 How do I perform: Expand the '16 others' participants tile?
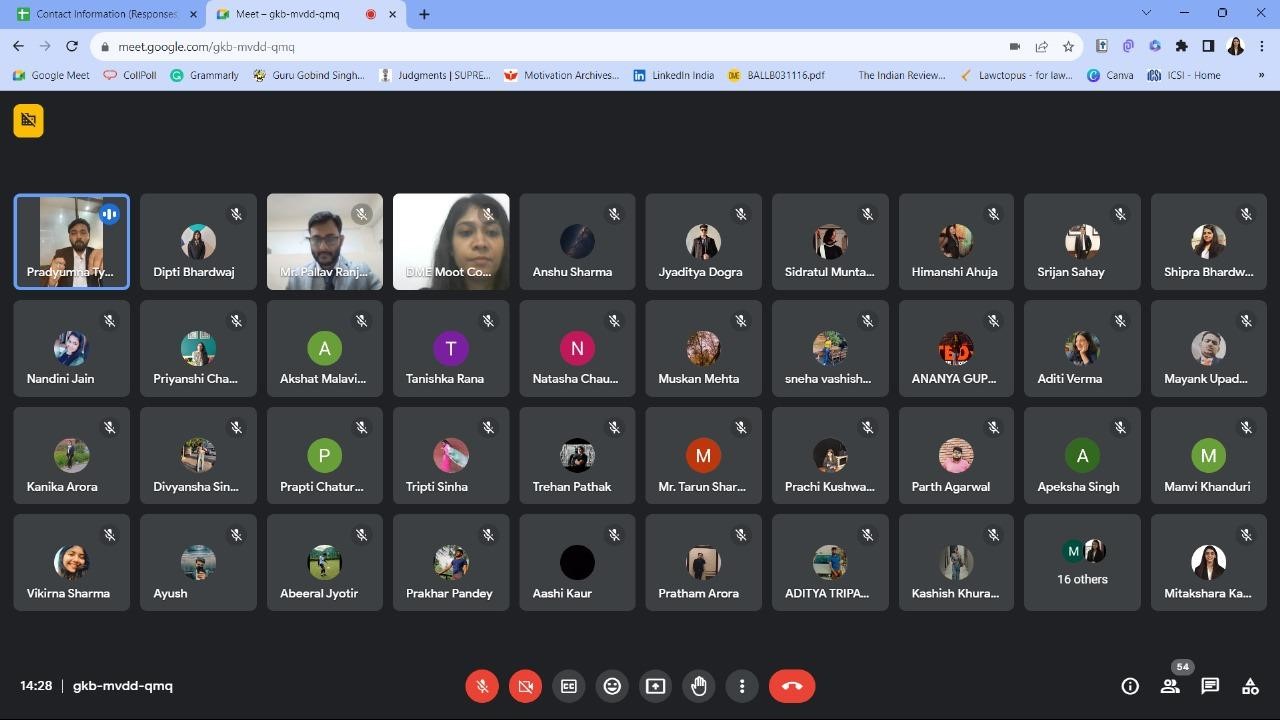pos(1082,563)
